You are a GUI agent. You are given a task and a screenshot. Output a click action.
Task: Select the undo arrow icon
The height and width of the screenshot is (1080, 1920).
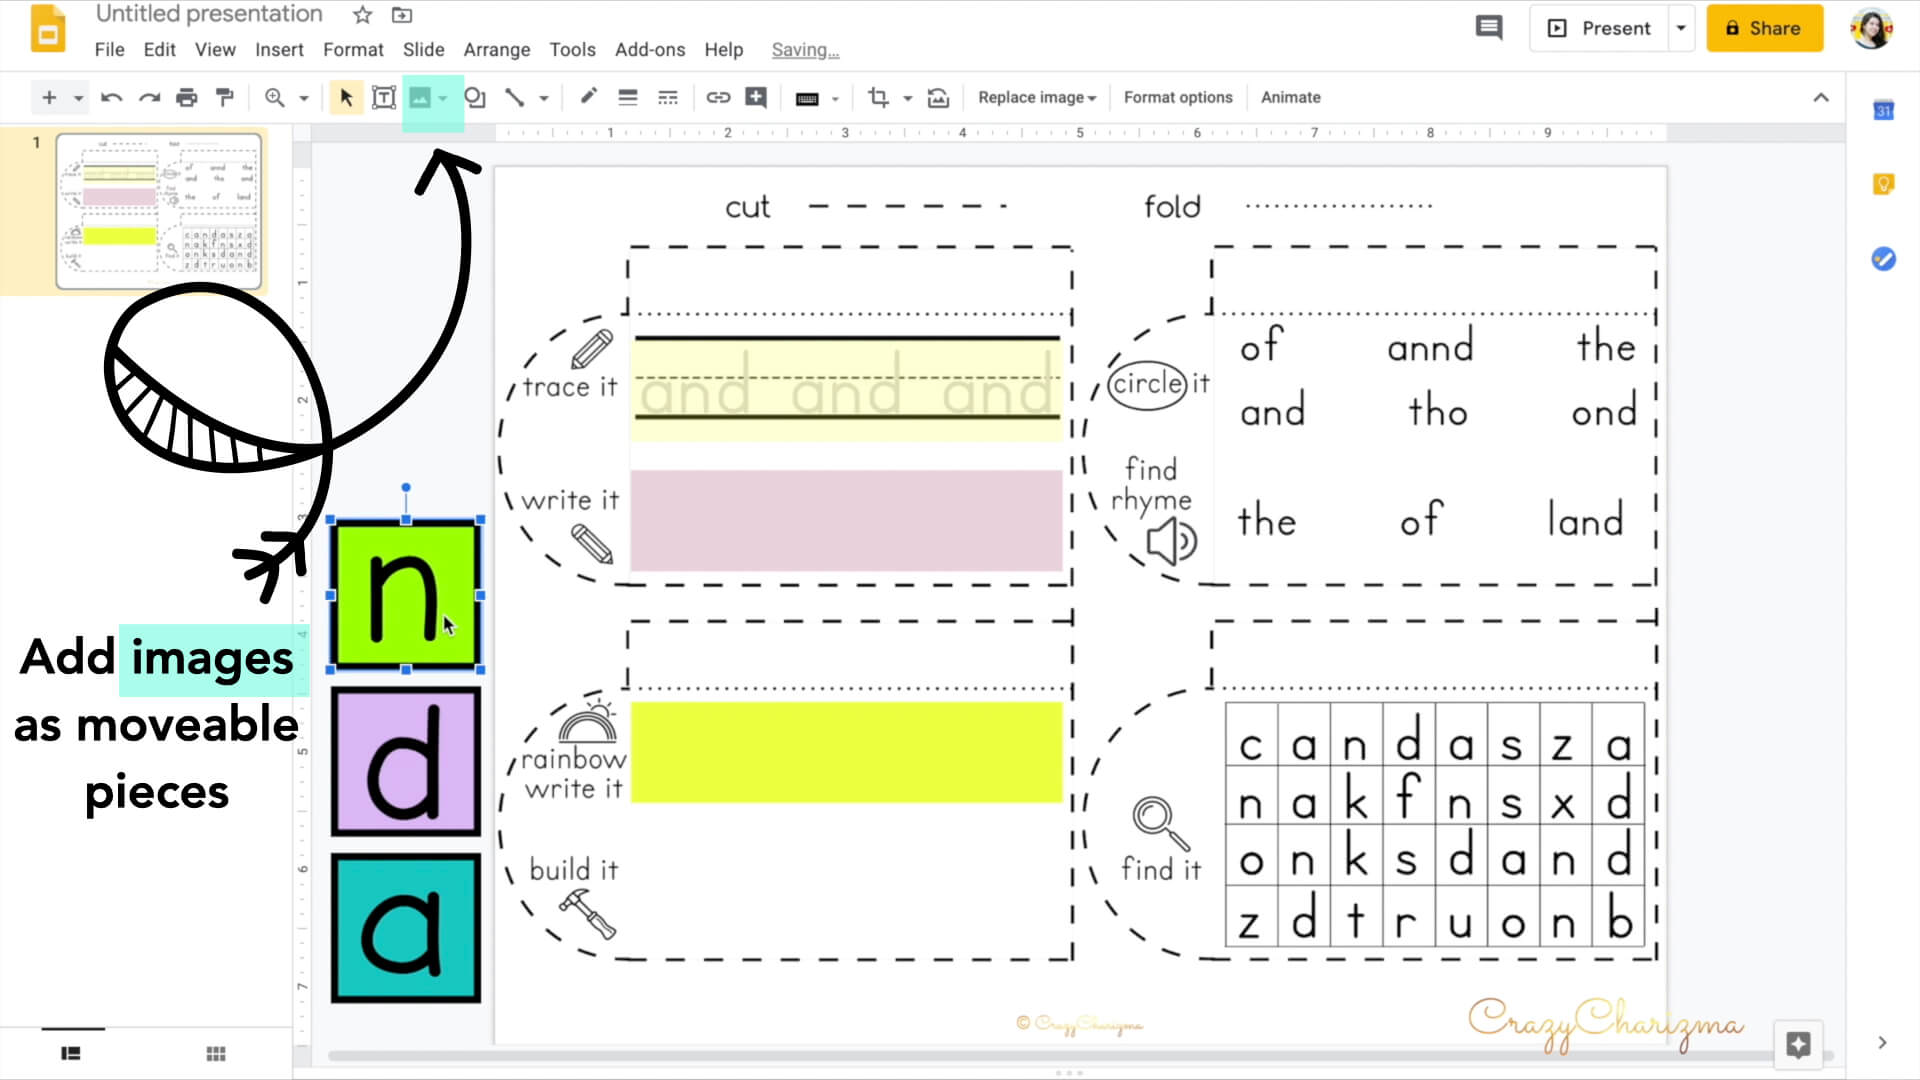(x=112, y=98)
